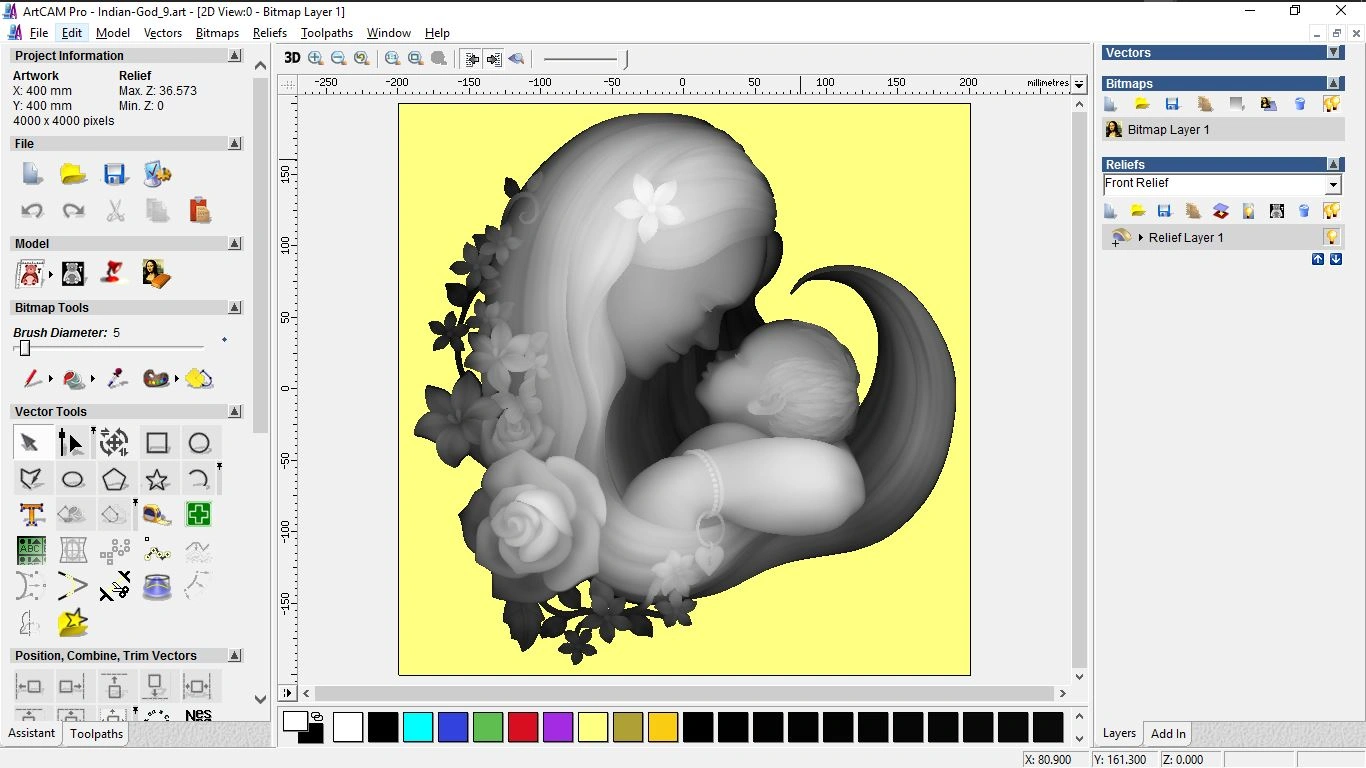Toggle all bitmap layers visibility bulbs

(x=1331, y=104)
